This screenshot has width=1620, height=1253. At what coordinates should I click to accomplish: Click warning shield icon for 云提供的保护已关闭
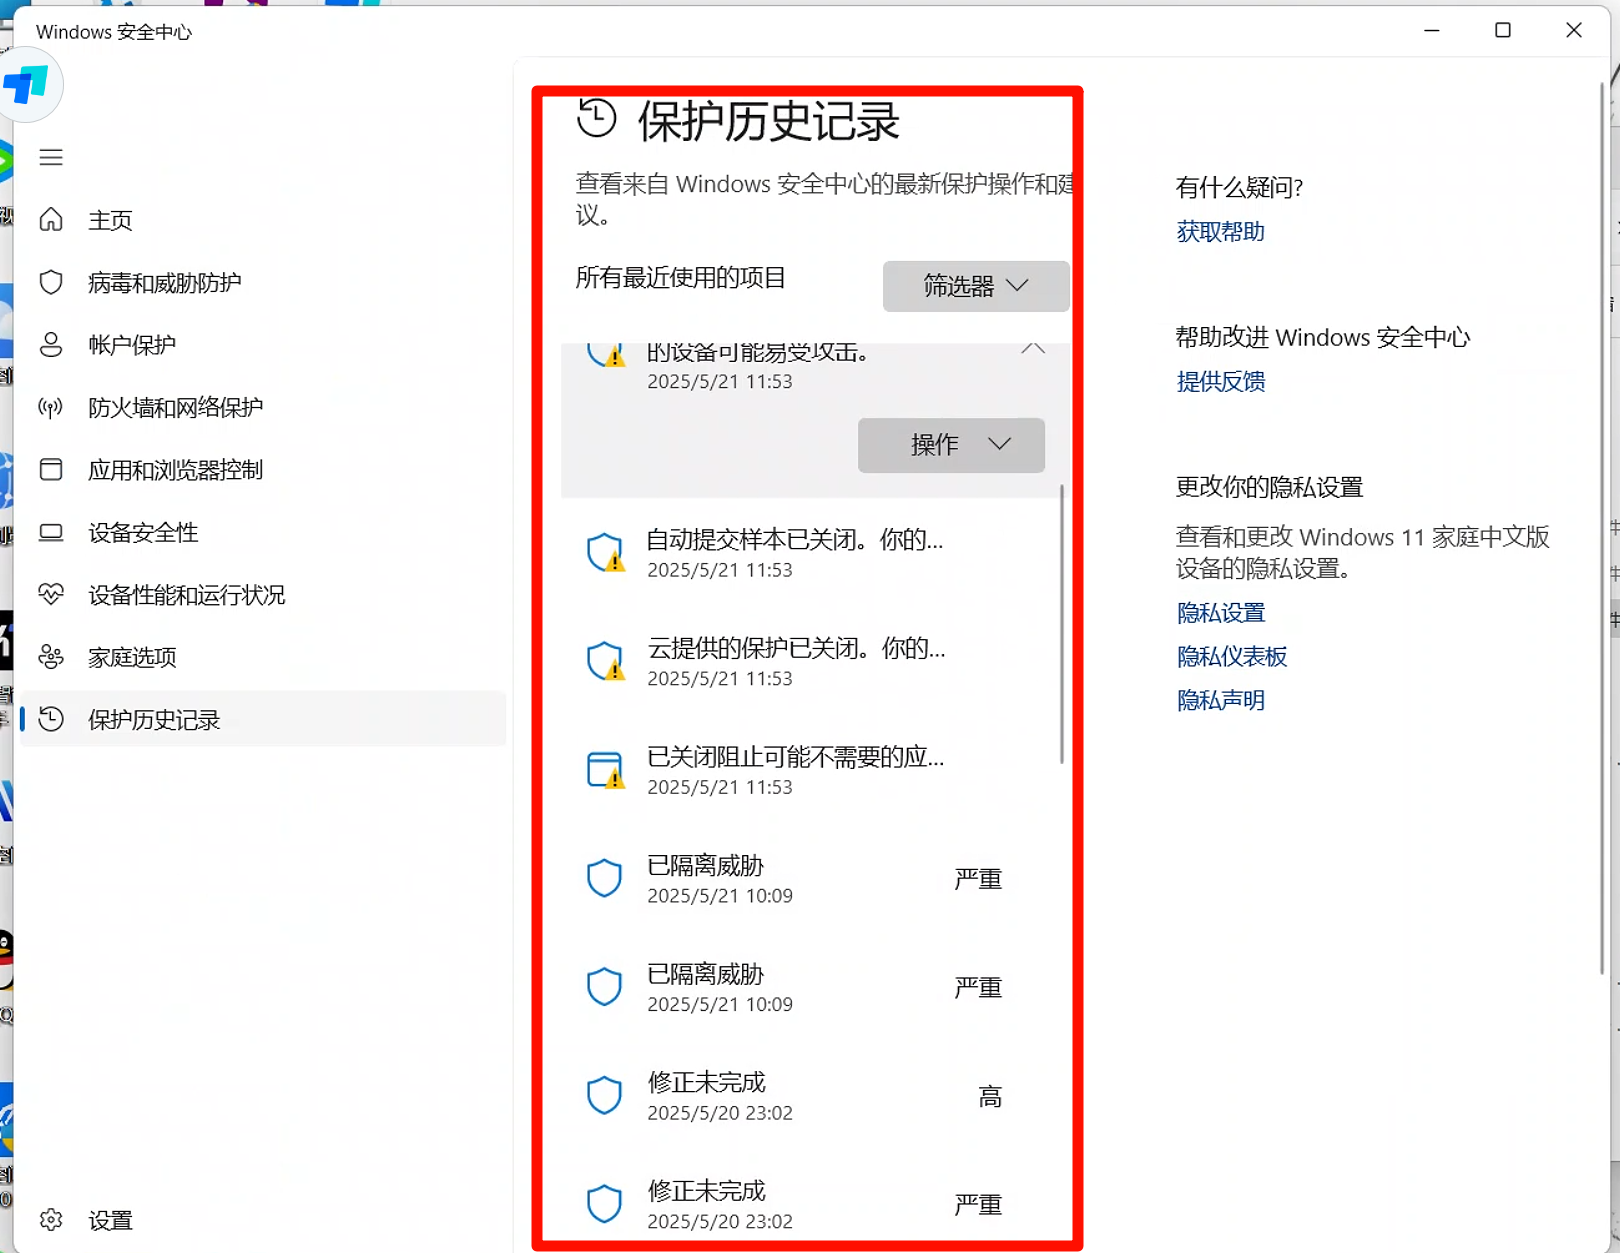(605, 661)
